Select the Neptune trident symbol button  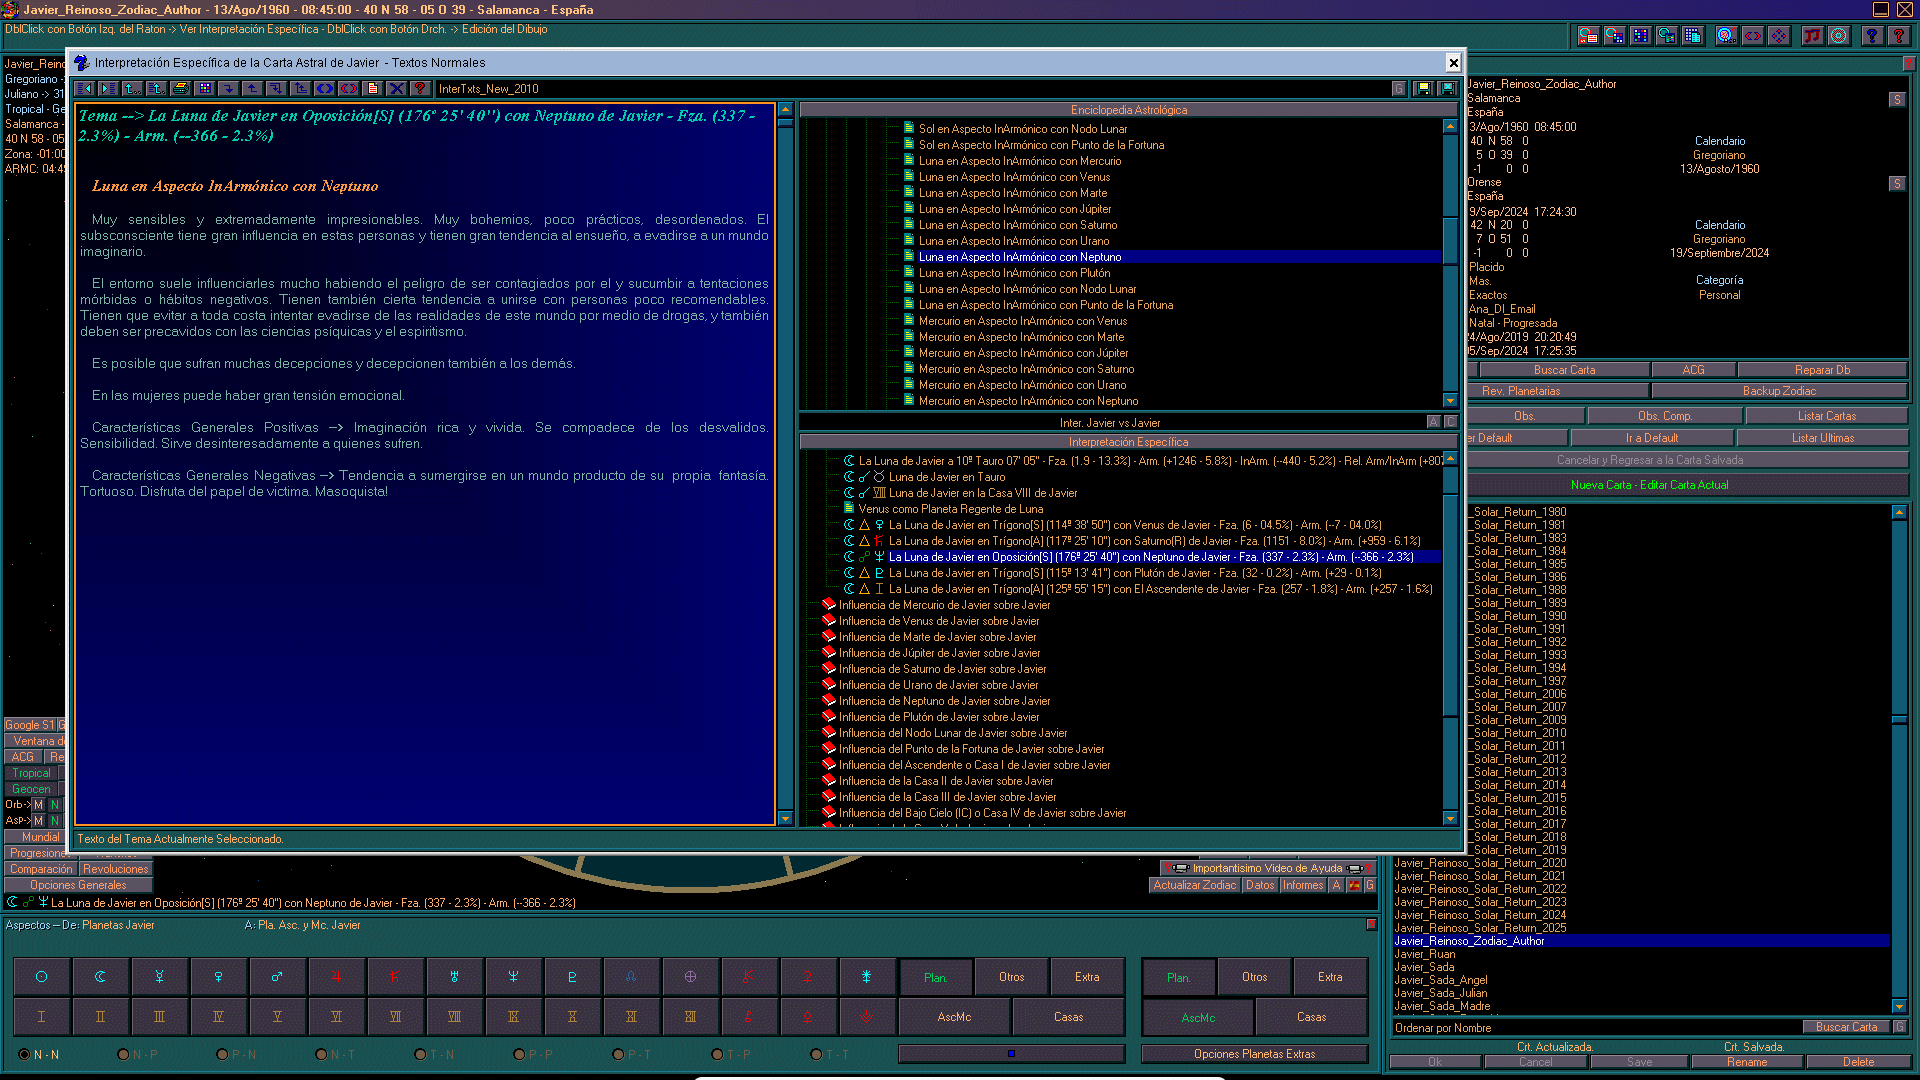513,977
